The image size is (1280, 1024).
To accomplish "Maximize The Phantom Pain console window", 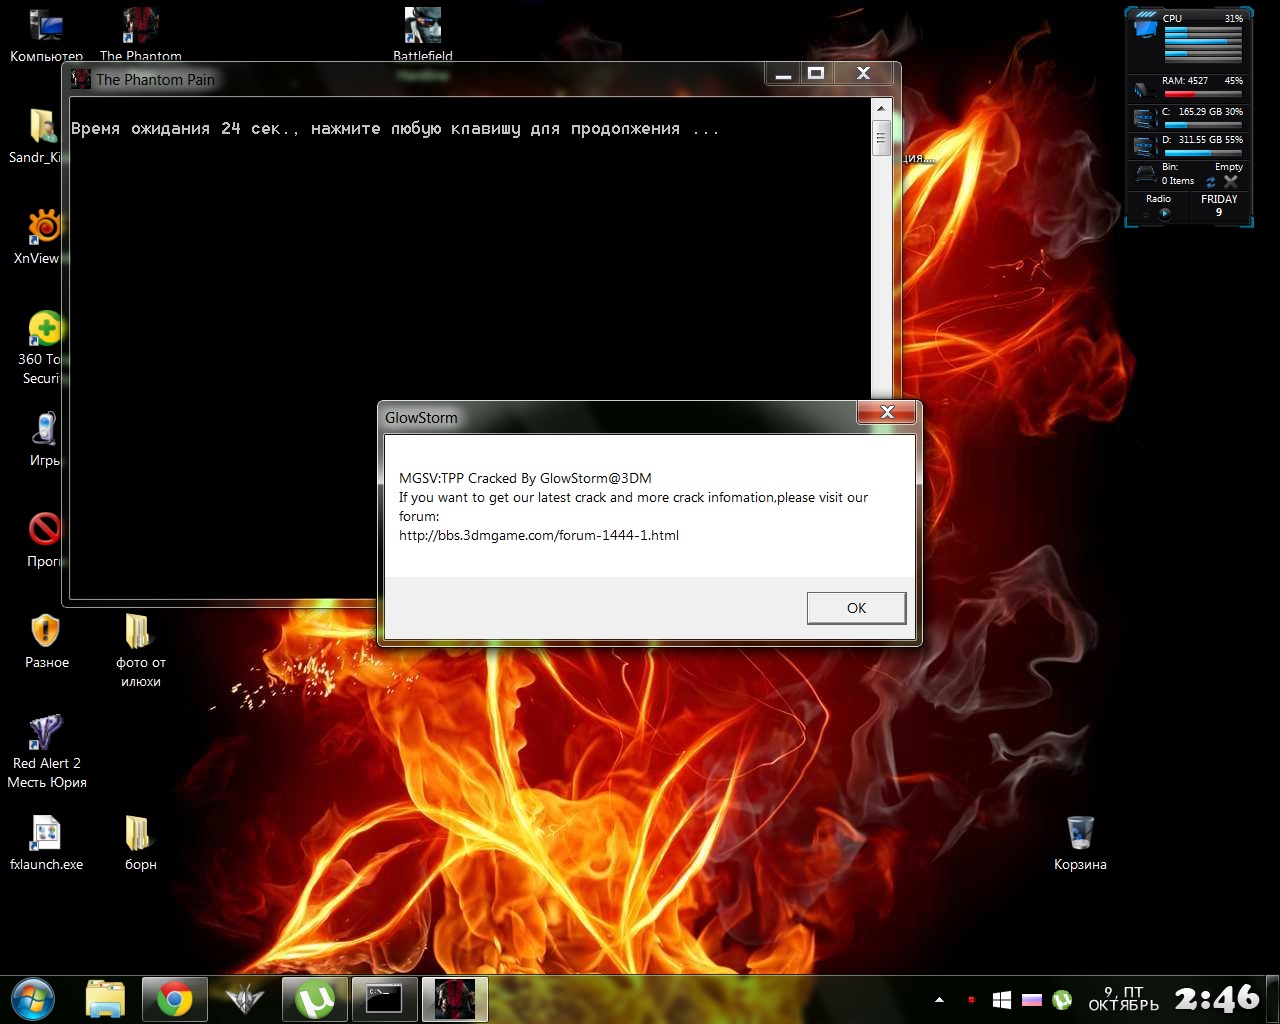I will [x=816, y=74].
